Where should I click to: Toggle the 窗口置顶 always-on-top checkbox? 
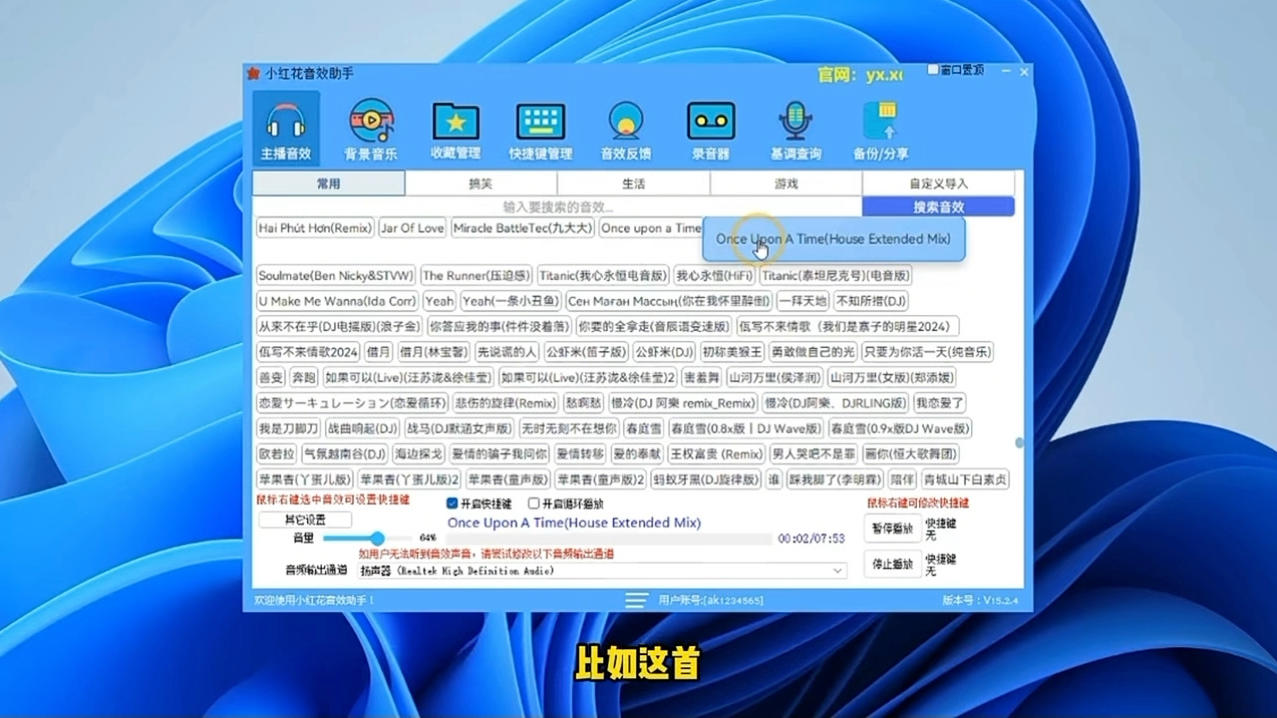[933, 71]
